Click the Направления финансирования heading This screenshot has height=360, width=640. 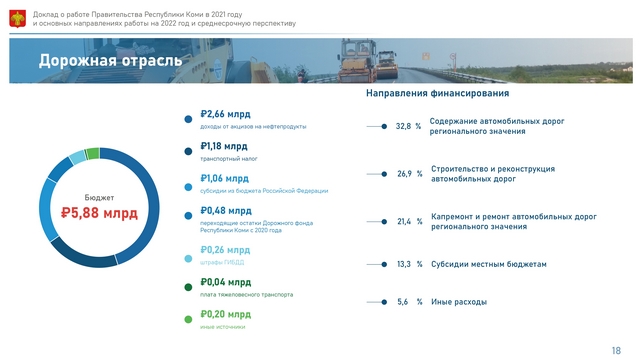(x=438, y=93)
